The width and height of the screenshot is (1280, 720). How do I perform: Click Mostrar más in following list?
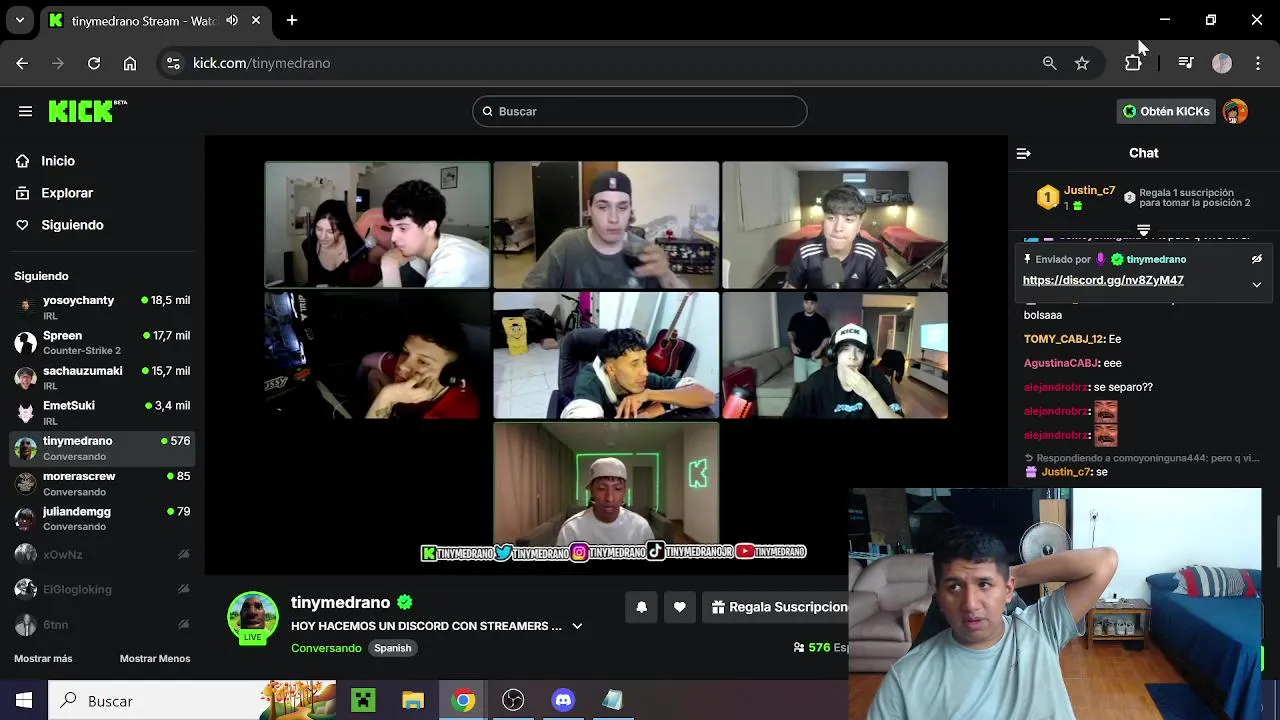pyautogui.click(x=43, y=658)
